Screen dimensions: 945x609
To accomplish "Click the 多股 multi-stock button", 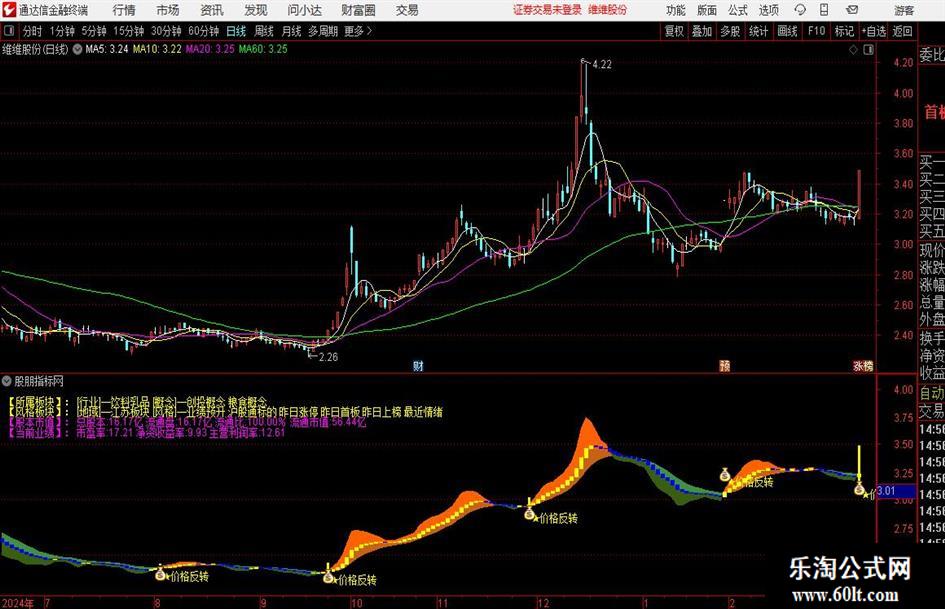I will [730, 31].
